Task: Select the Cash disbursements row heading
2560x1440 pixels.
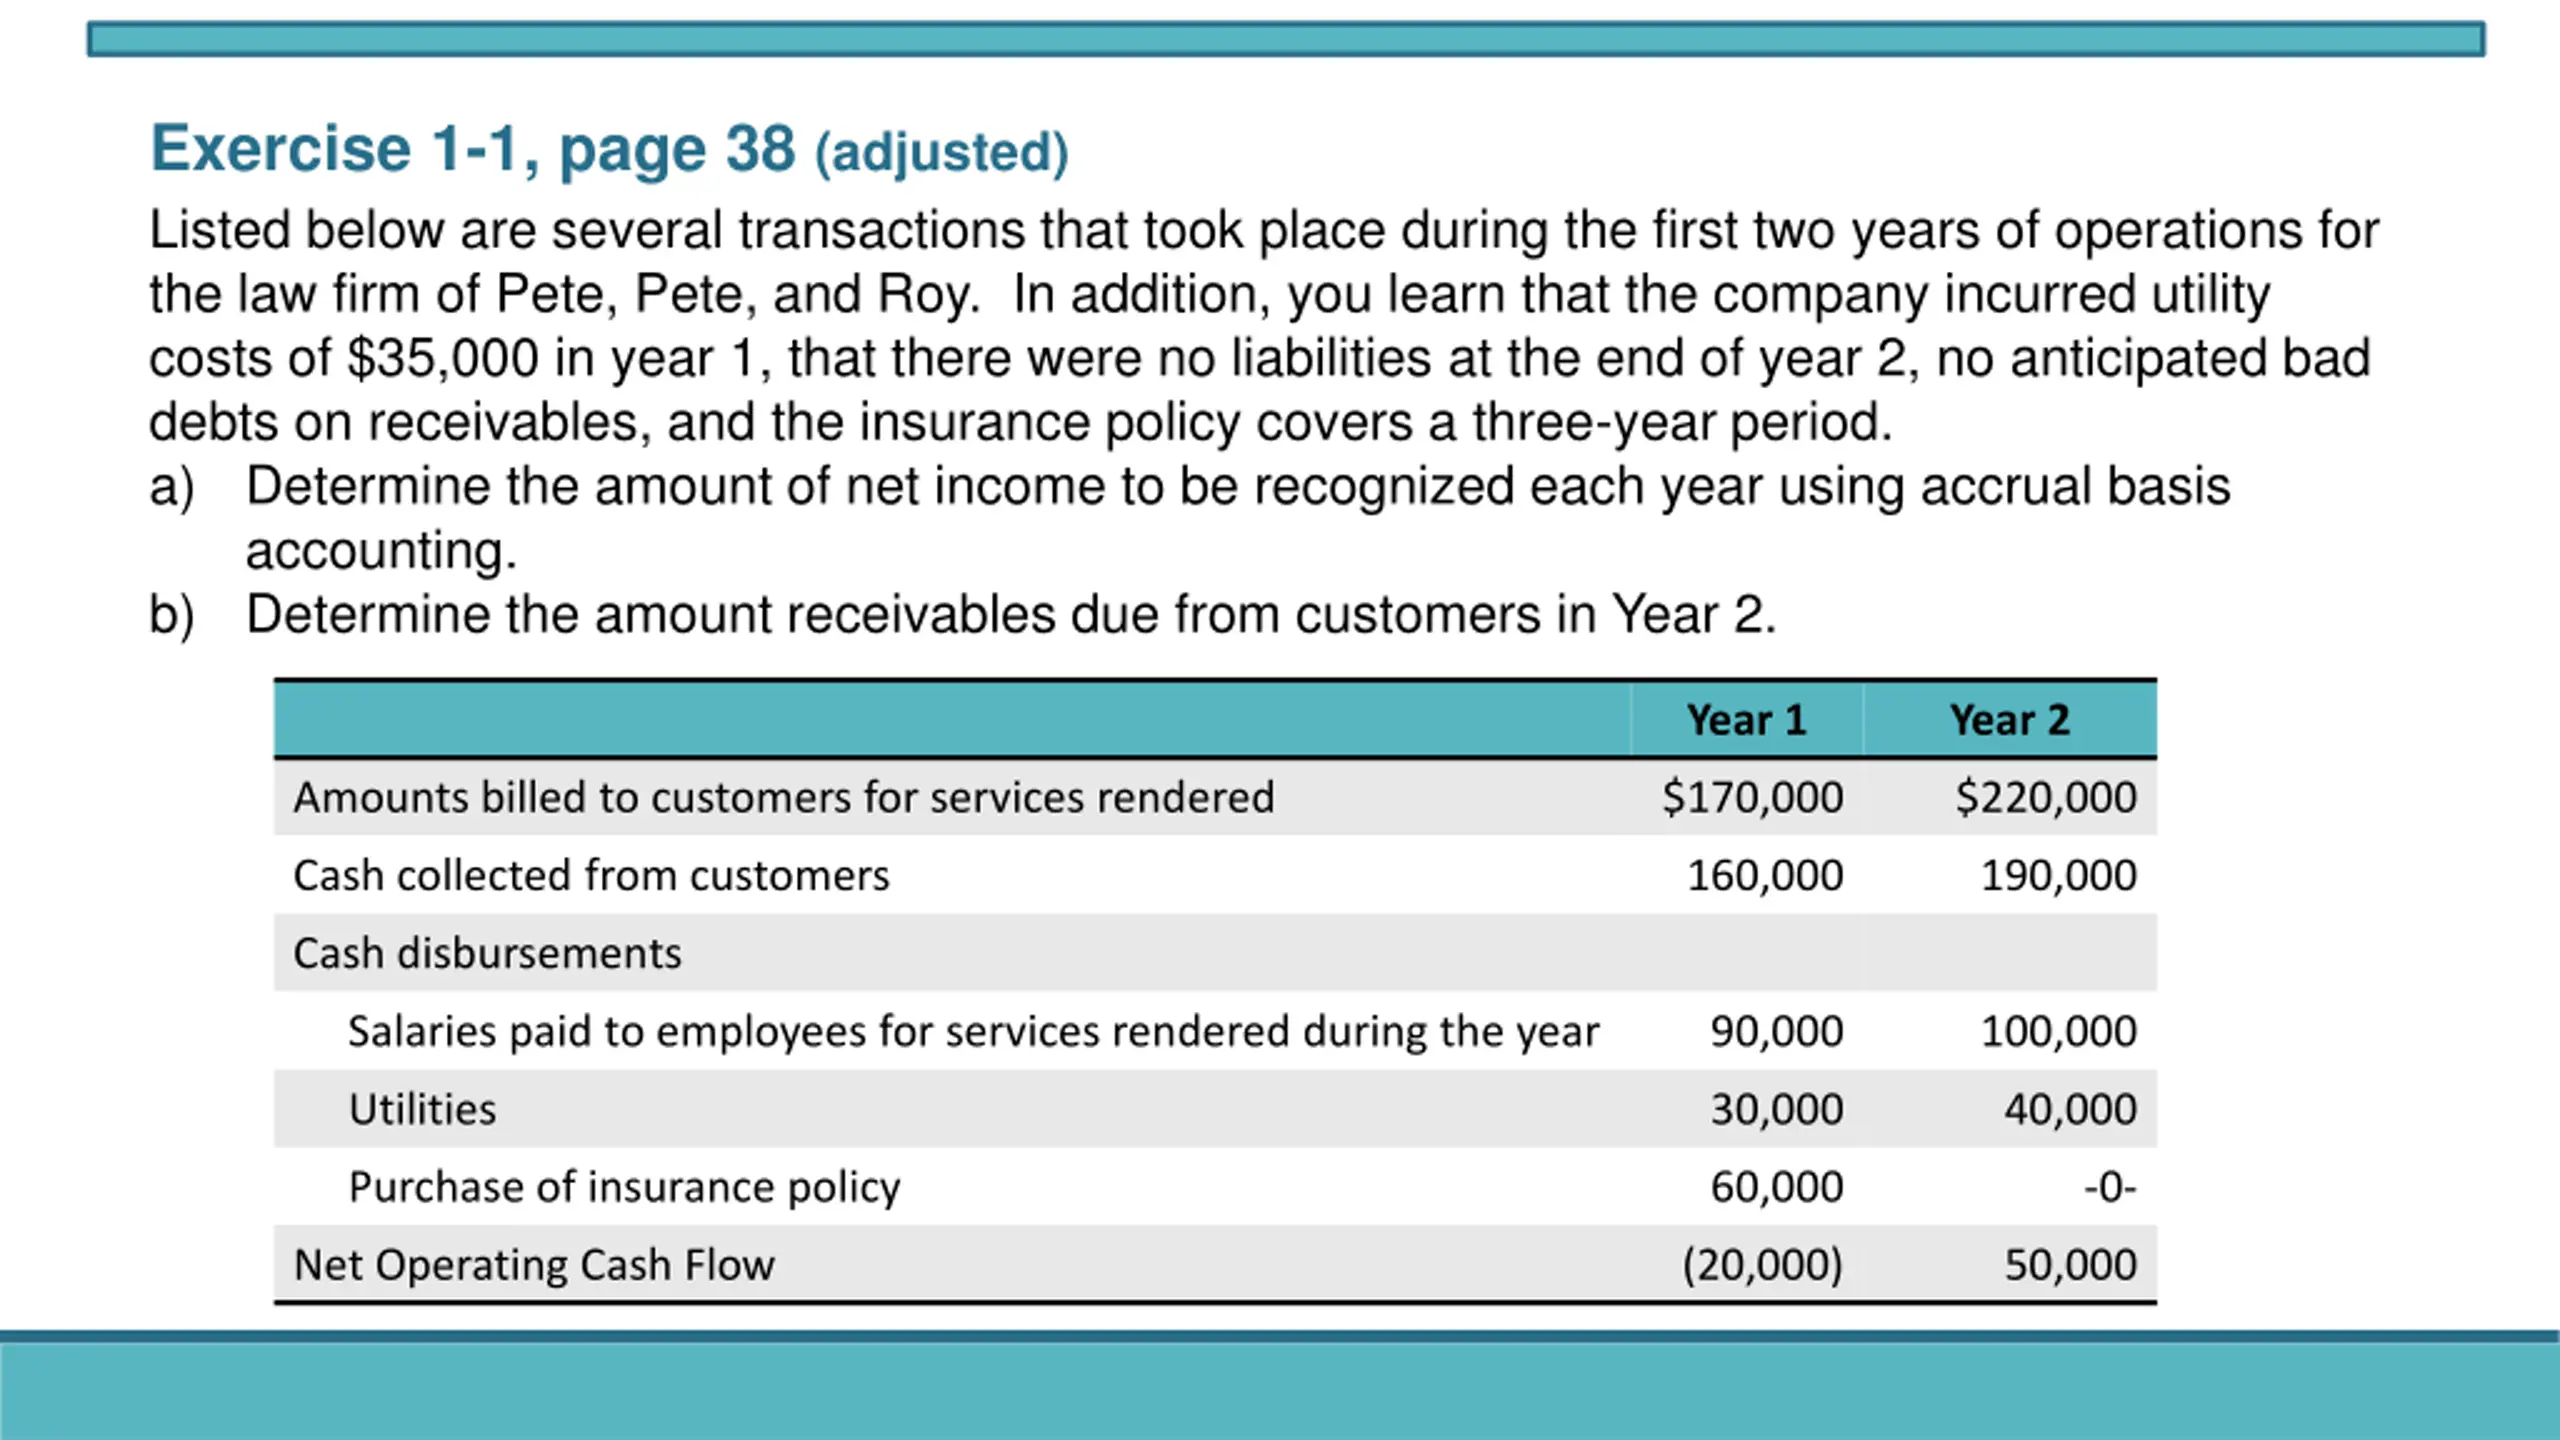Action: (x=487, y=953)
